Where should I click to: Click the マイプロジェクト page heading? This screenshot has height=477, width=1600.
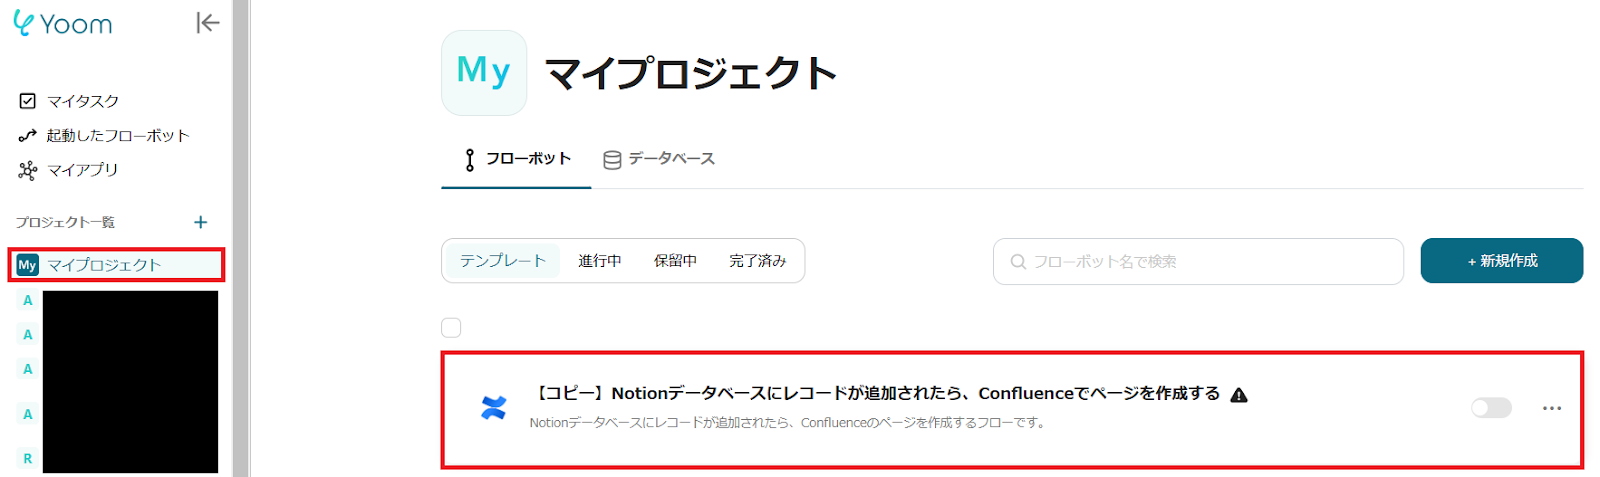point(691,73)
